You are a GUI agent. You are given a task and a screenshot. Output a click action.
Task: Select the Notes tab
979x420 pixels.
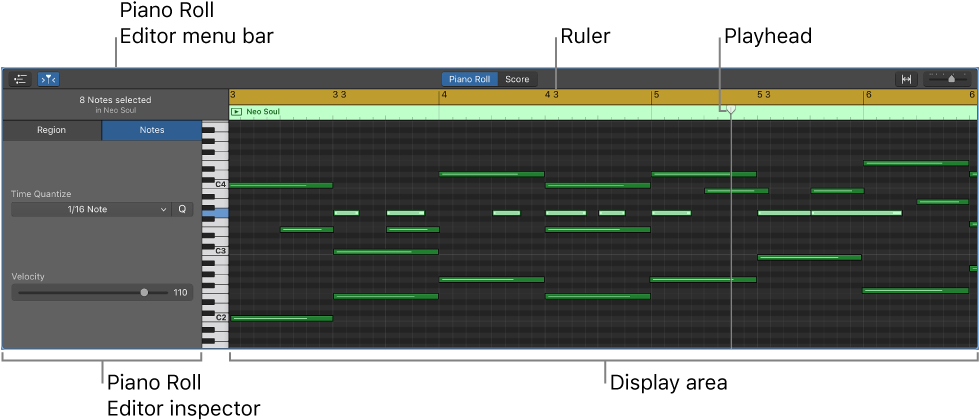click(x=152, y=130)
